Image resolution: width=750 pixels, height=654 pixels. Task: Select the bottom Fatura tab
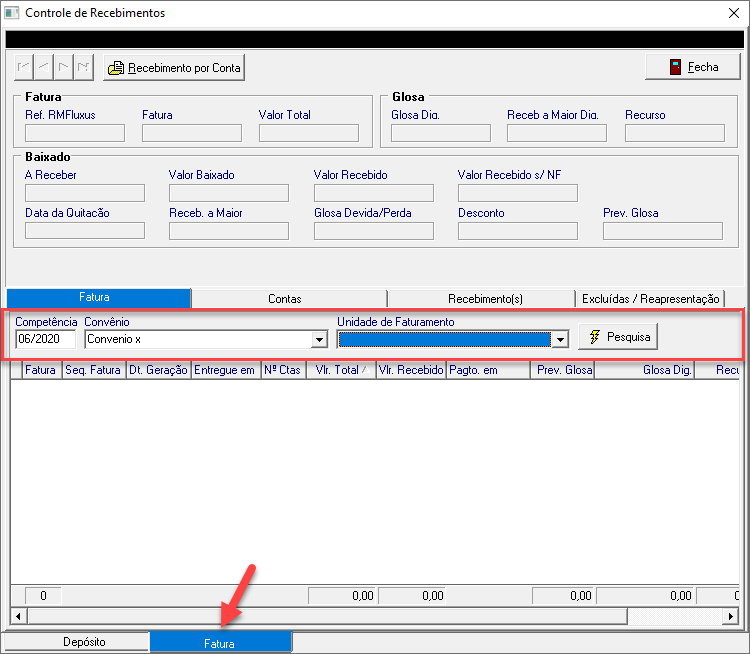(x=221, y=643)
